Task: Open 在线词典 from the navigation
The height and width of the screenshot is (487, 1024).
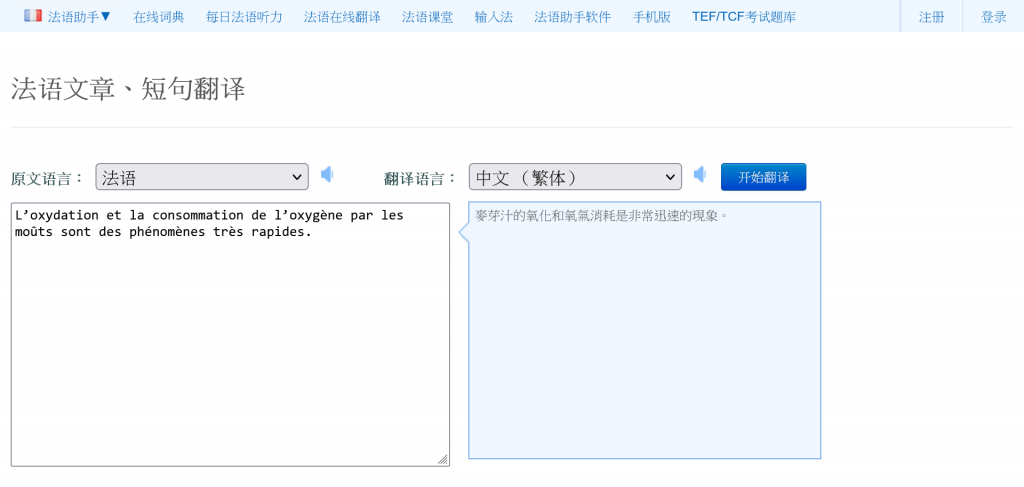Action: tap(159, 17)
